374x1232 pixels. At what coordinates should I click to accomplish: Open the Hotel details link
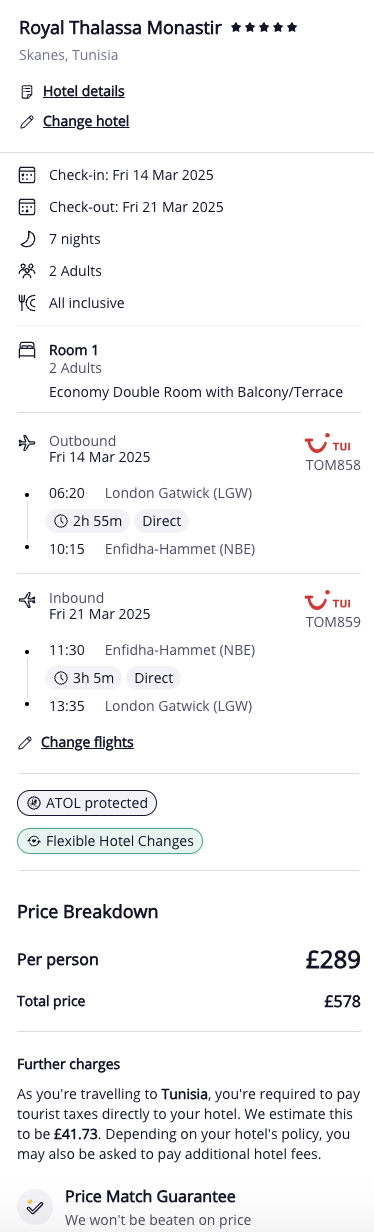[84, 91]
